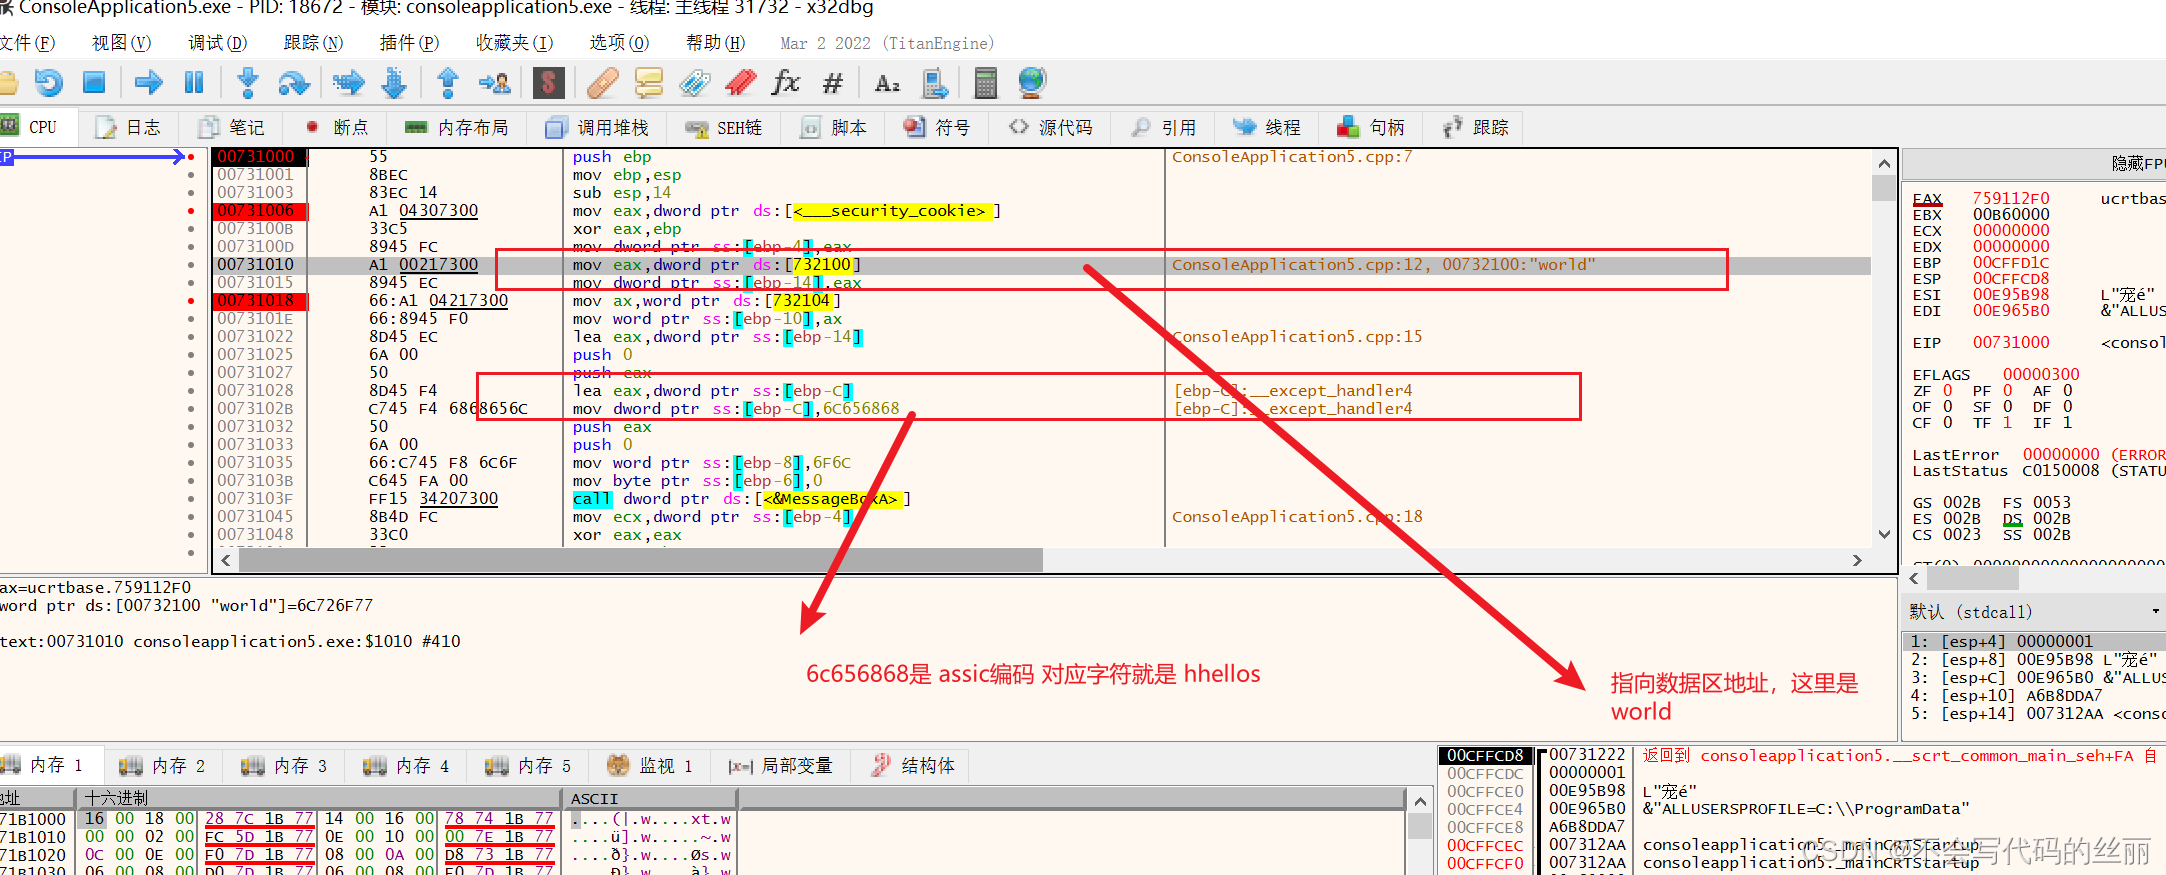Click disassembly scrollbar down arrow
2166x875 pixels.
1884,534
